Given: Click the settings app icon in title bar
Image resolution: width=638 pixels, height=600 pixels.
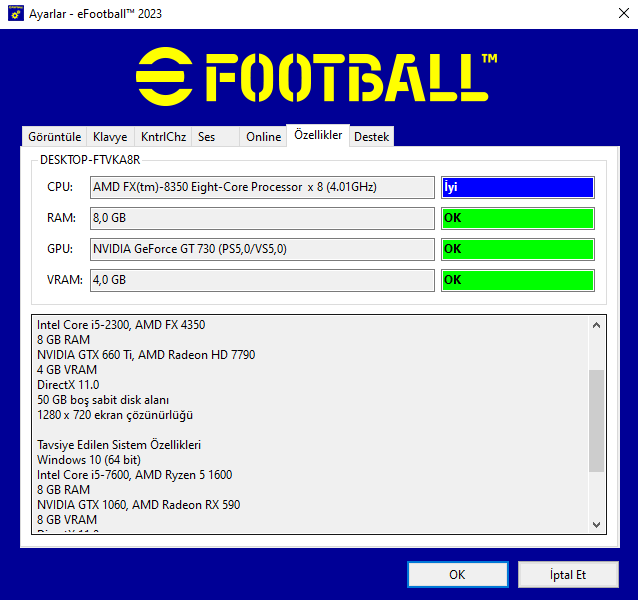Looking at the screenshot, I should pyautogui.click(x=16, y=13).
